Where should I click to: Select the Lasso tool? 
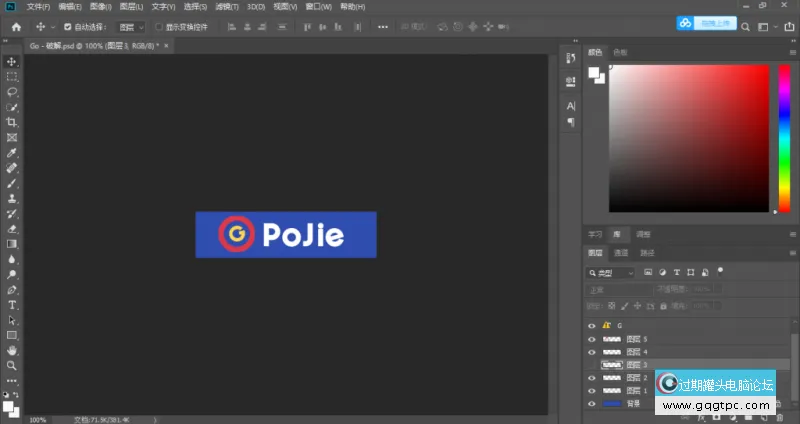(x=12, y=92)
